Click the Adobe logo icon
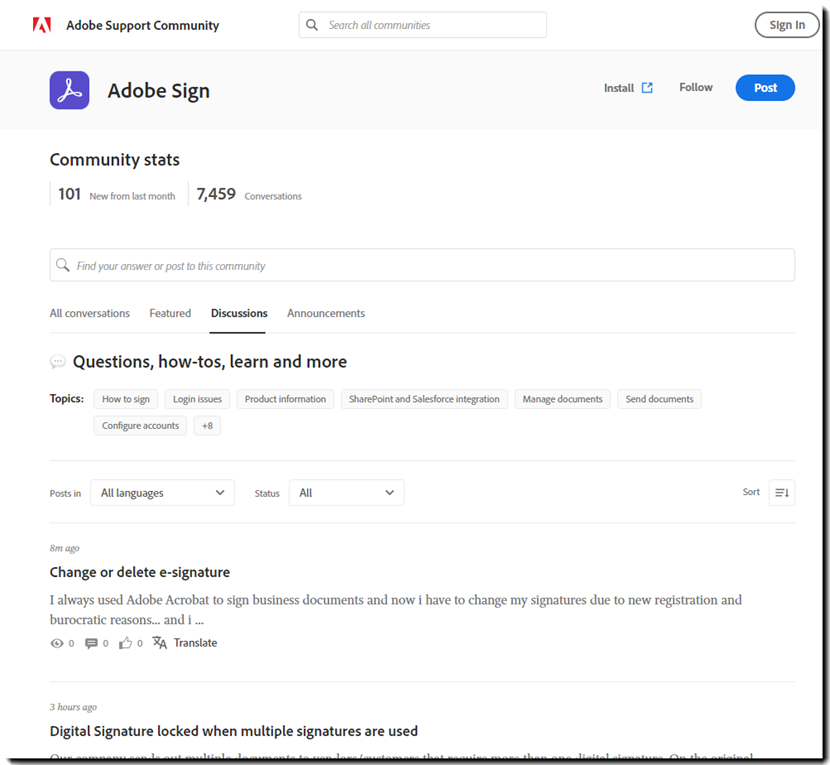The height and width of the screenshot is (765, 830). (x=41, y=25)
